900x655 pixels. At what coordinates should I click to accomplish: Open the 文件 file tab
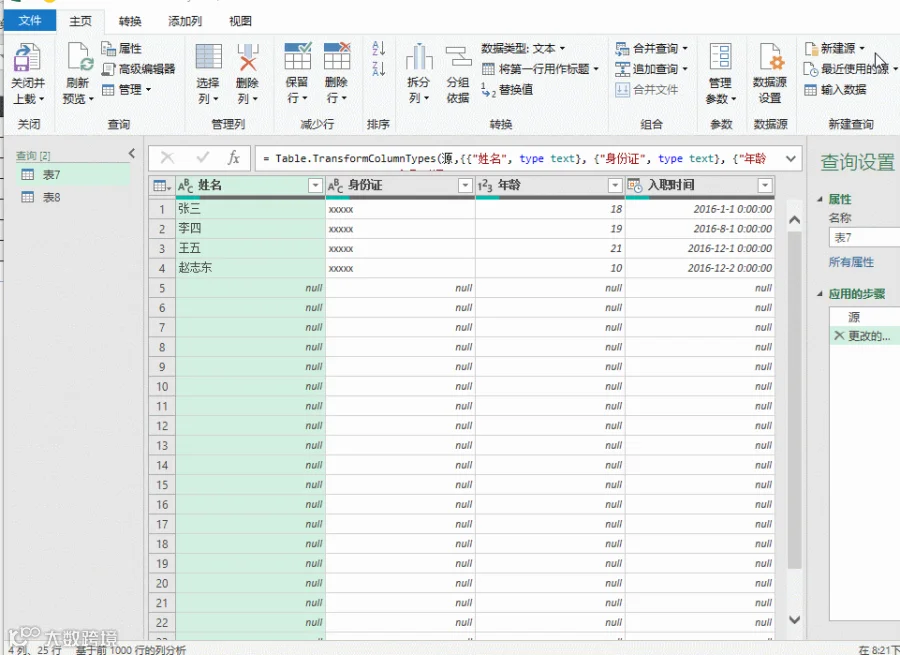(30, 21)
